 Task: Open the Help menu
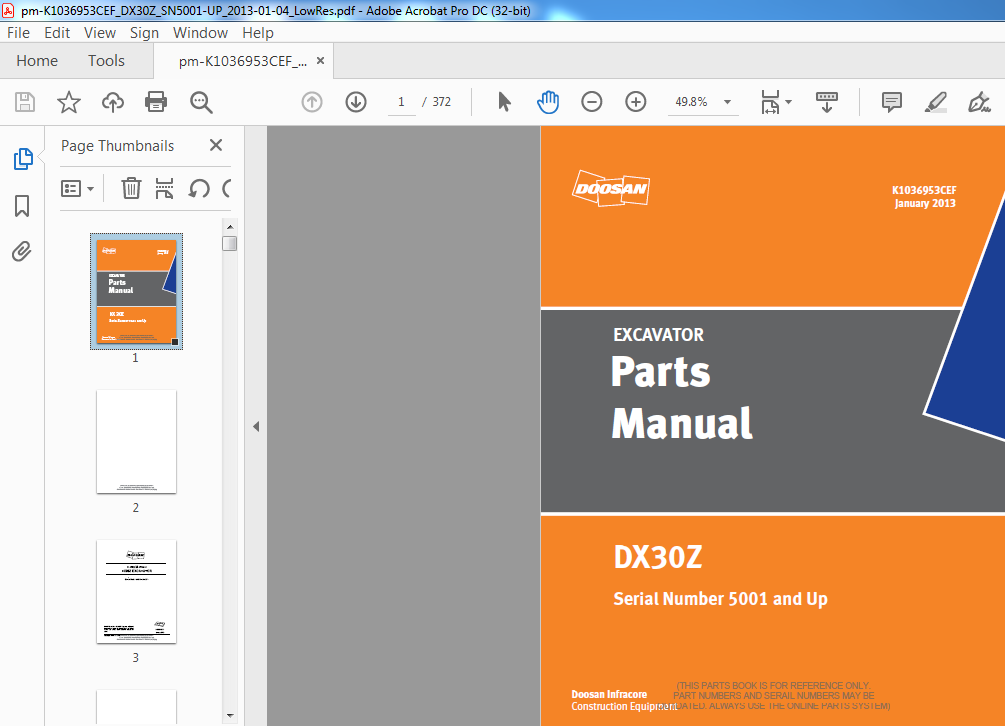point(258,33)
